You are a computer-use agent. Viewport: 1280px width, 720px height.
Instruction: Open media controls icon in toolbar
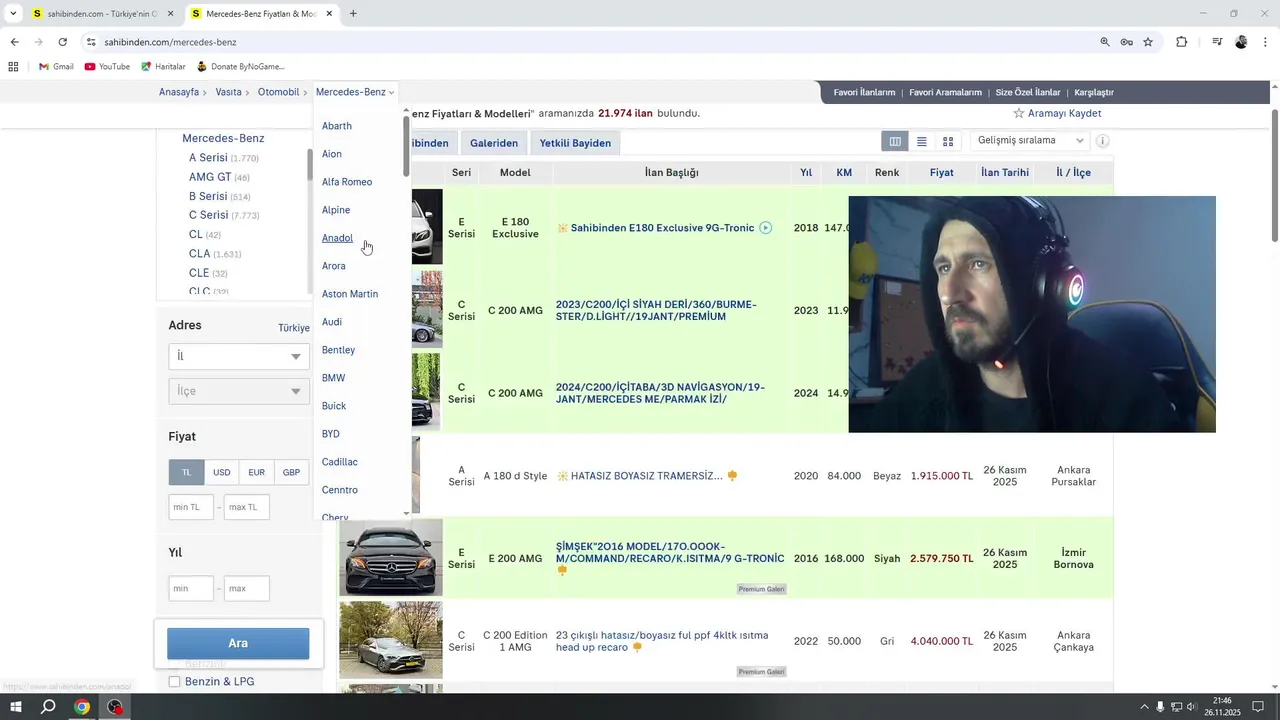(1217, 42)
